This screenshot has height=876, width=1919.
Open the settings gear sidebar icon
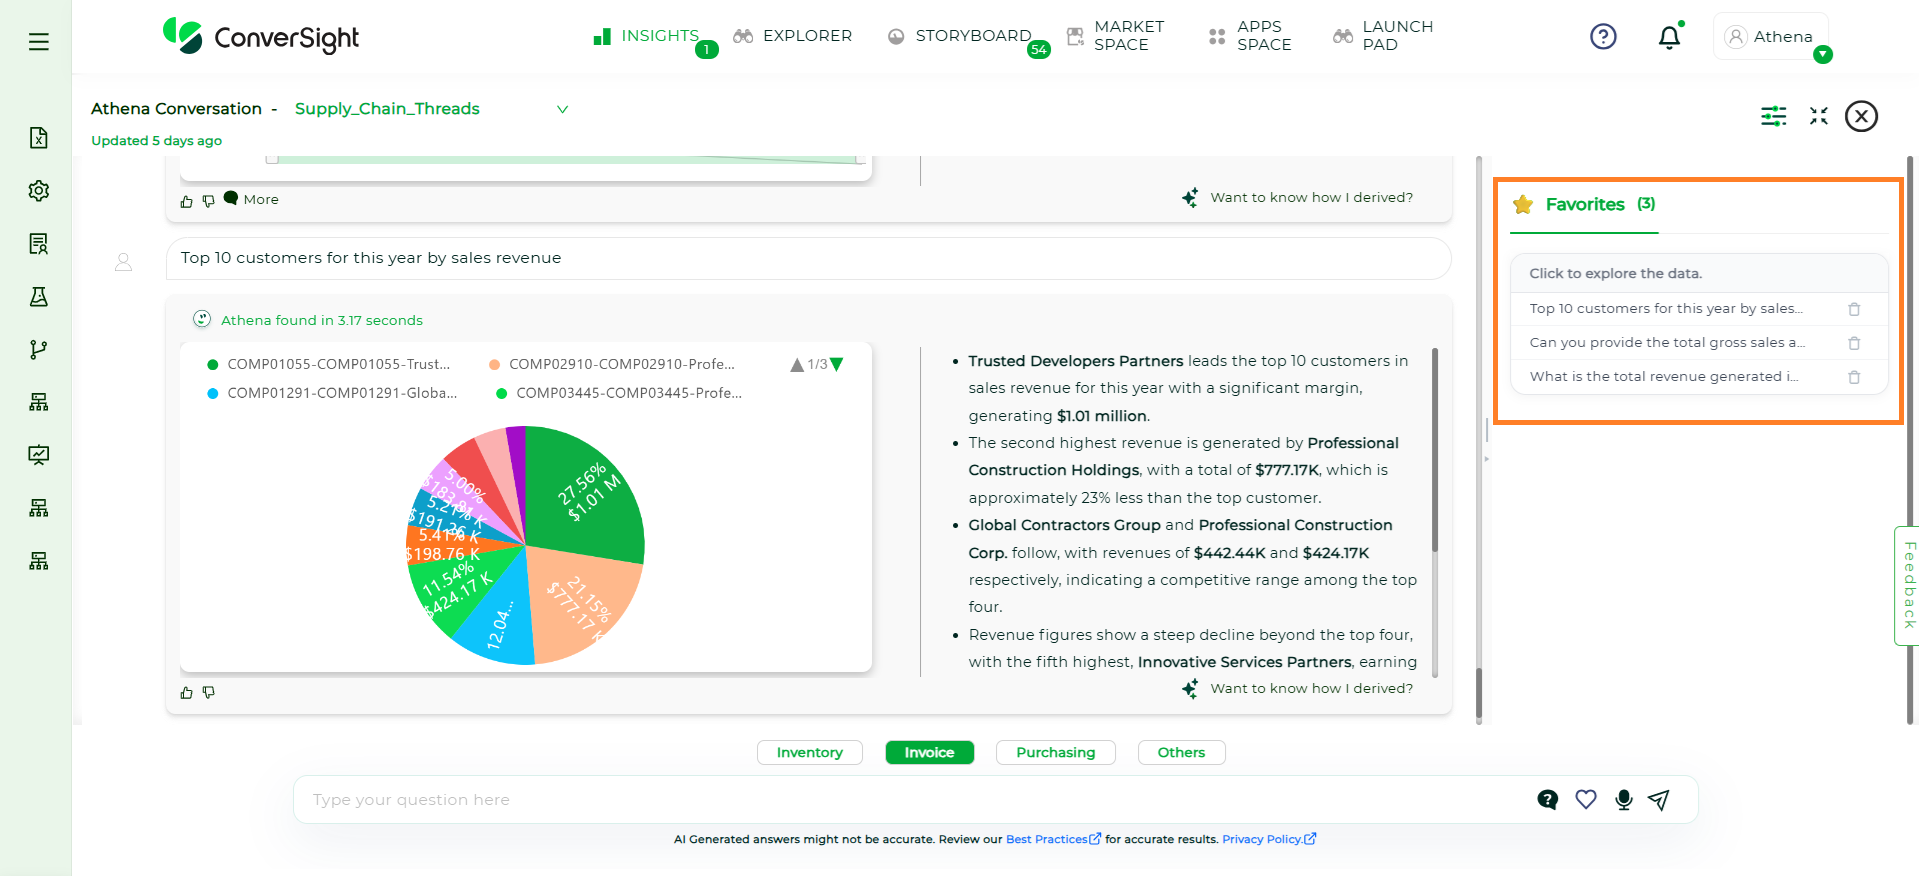(38, 191)
